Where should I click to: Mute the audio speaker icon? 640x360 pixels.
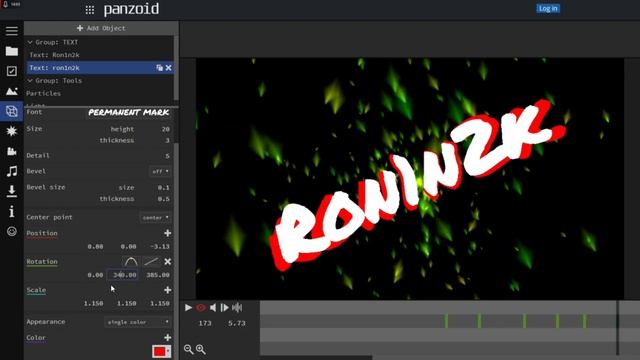point(213,308)
